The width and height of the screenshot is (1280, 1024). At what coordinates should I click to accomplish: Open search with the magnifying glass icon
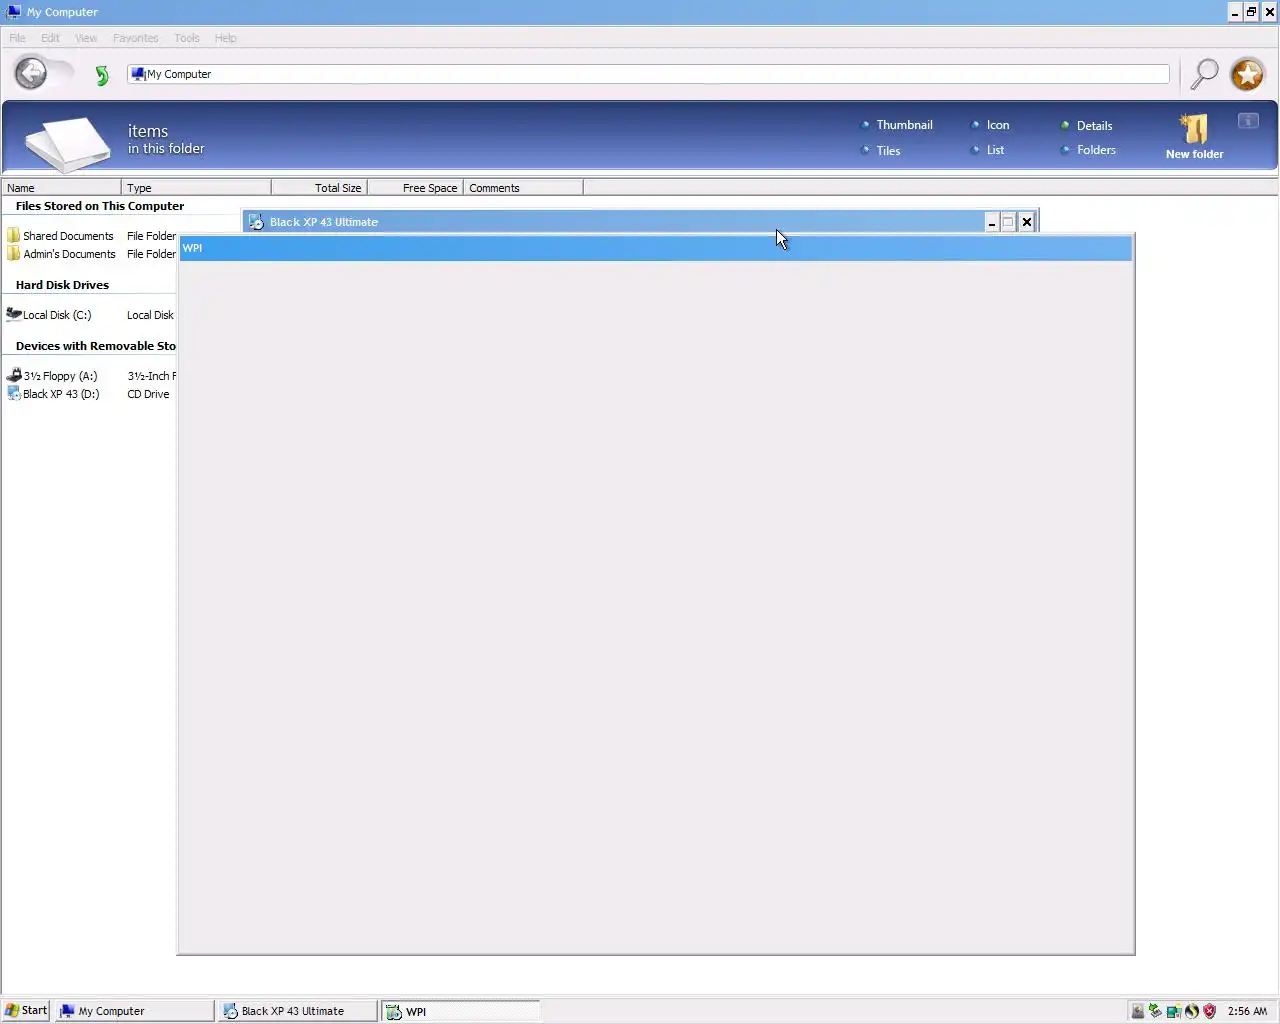click(x=1204, y=74)
